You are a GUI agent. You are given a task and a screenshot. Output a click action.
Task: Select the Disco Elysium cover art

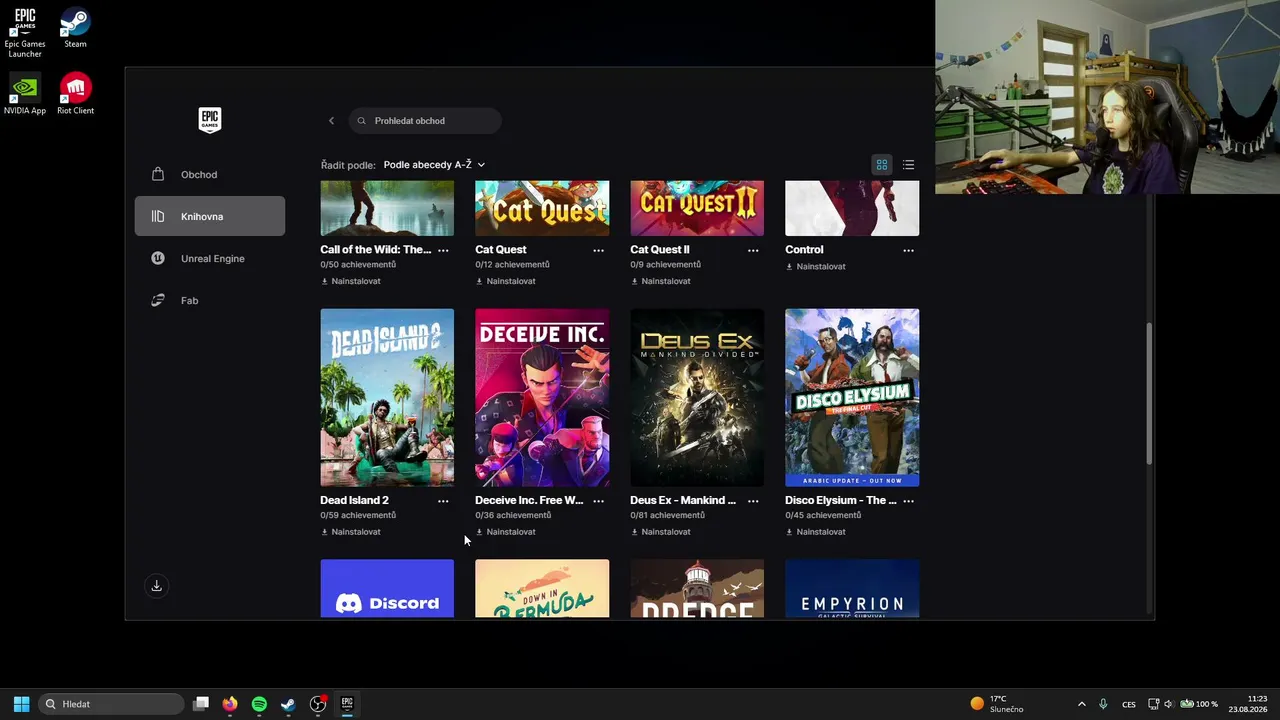(x=852, y=397)
